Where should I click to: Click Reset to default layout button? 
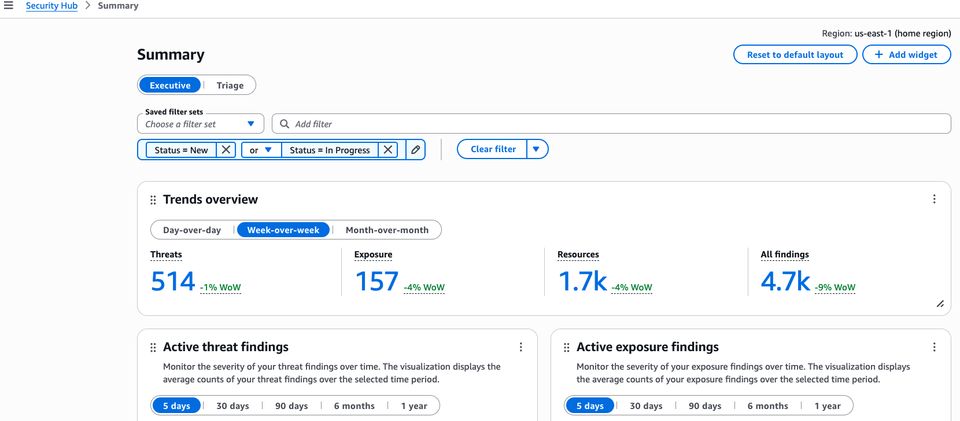point(795,55)
